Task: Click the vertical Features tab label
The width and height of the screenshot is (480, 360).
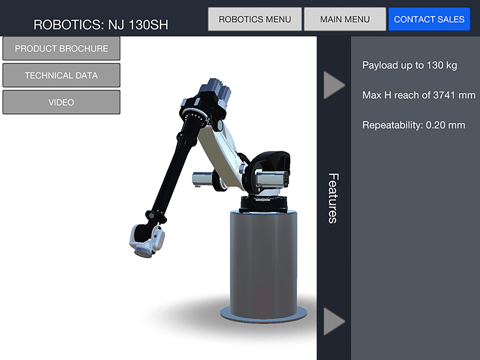Action: tap(333, 198)
